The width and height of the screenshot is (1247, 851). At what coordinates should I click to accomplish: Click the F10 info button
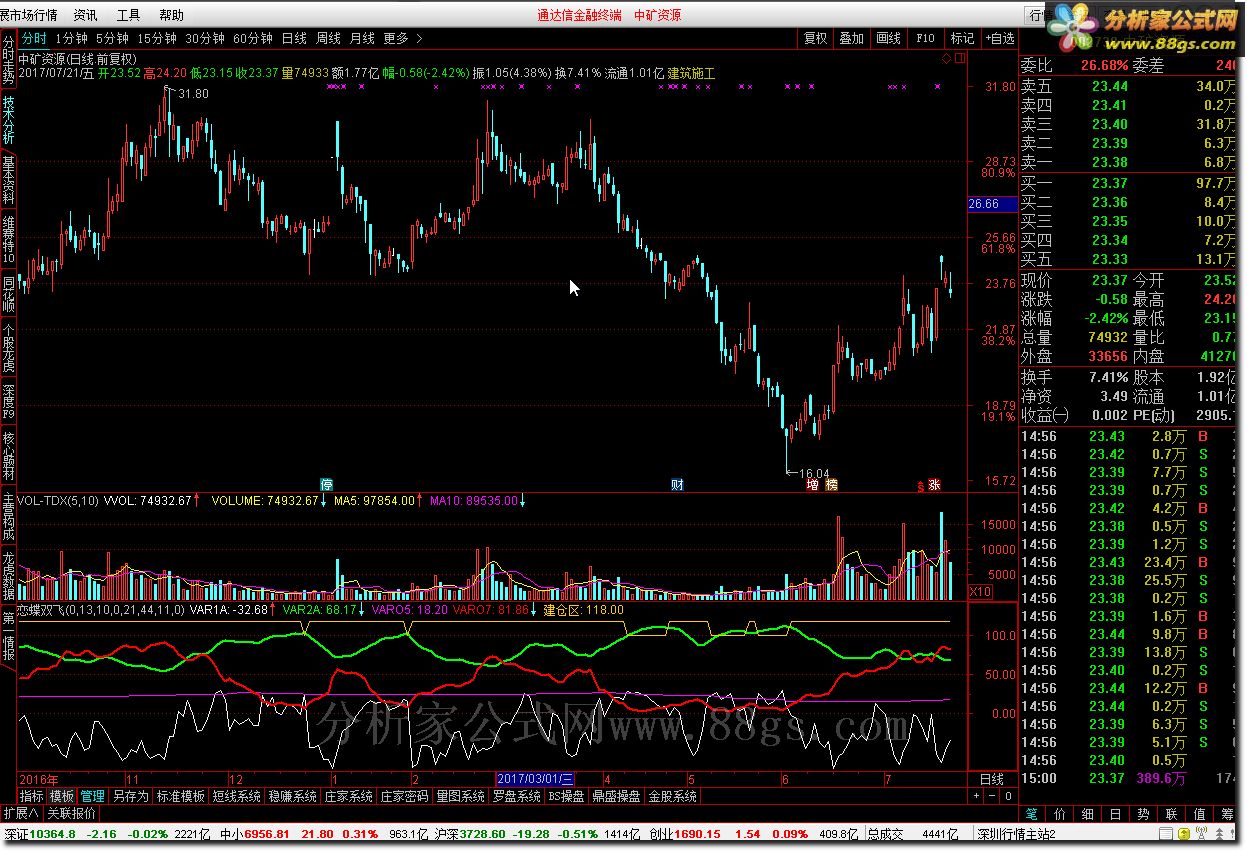(924, 39)
